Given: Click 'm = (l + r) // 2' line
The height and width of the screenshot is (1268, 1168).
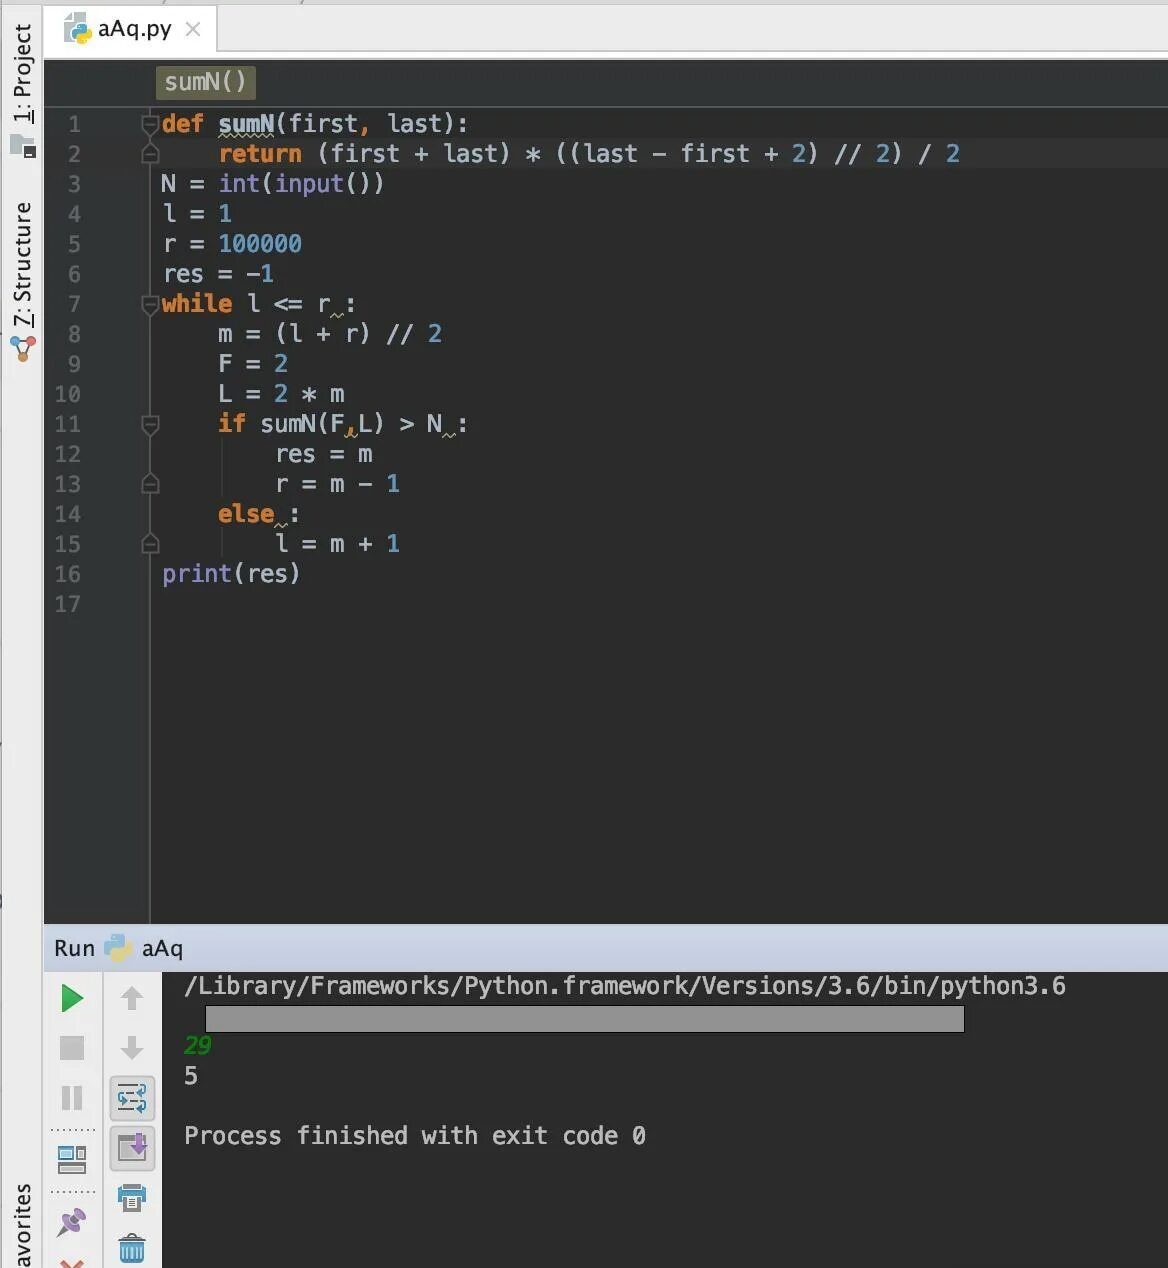Looking at the screenshot, I should click(330, 334).
